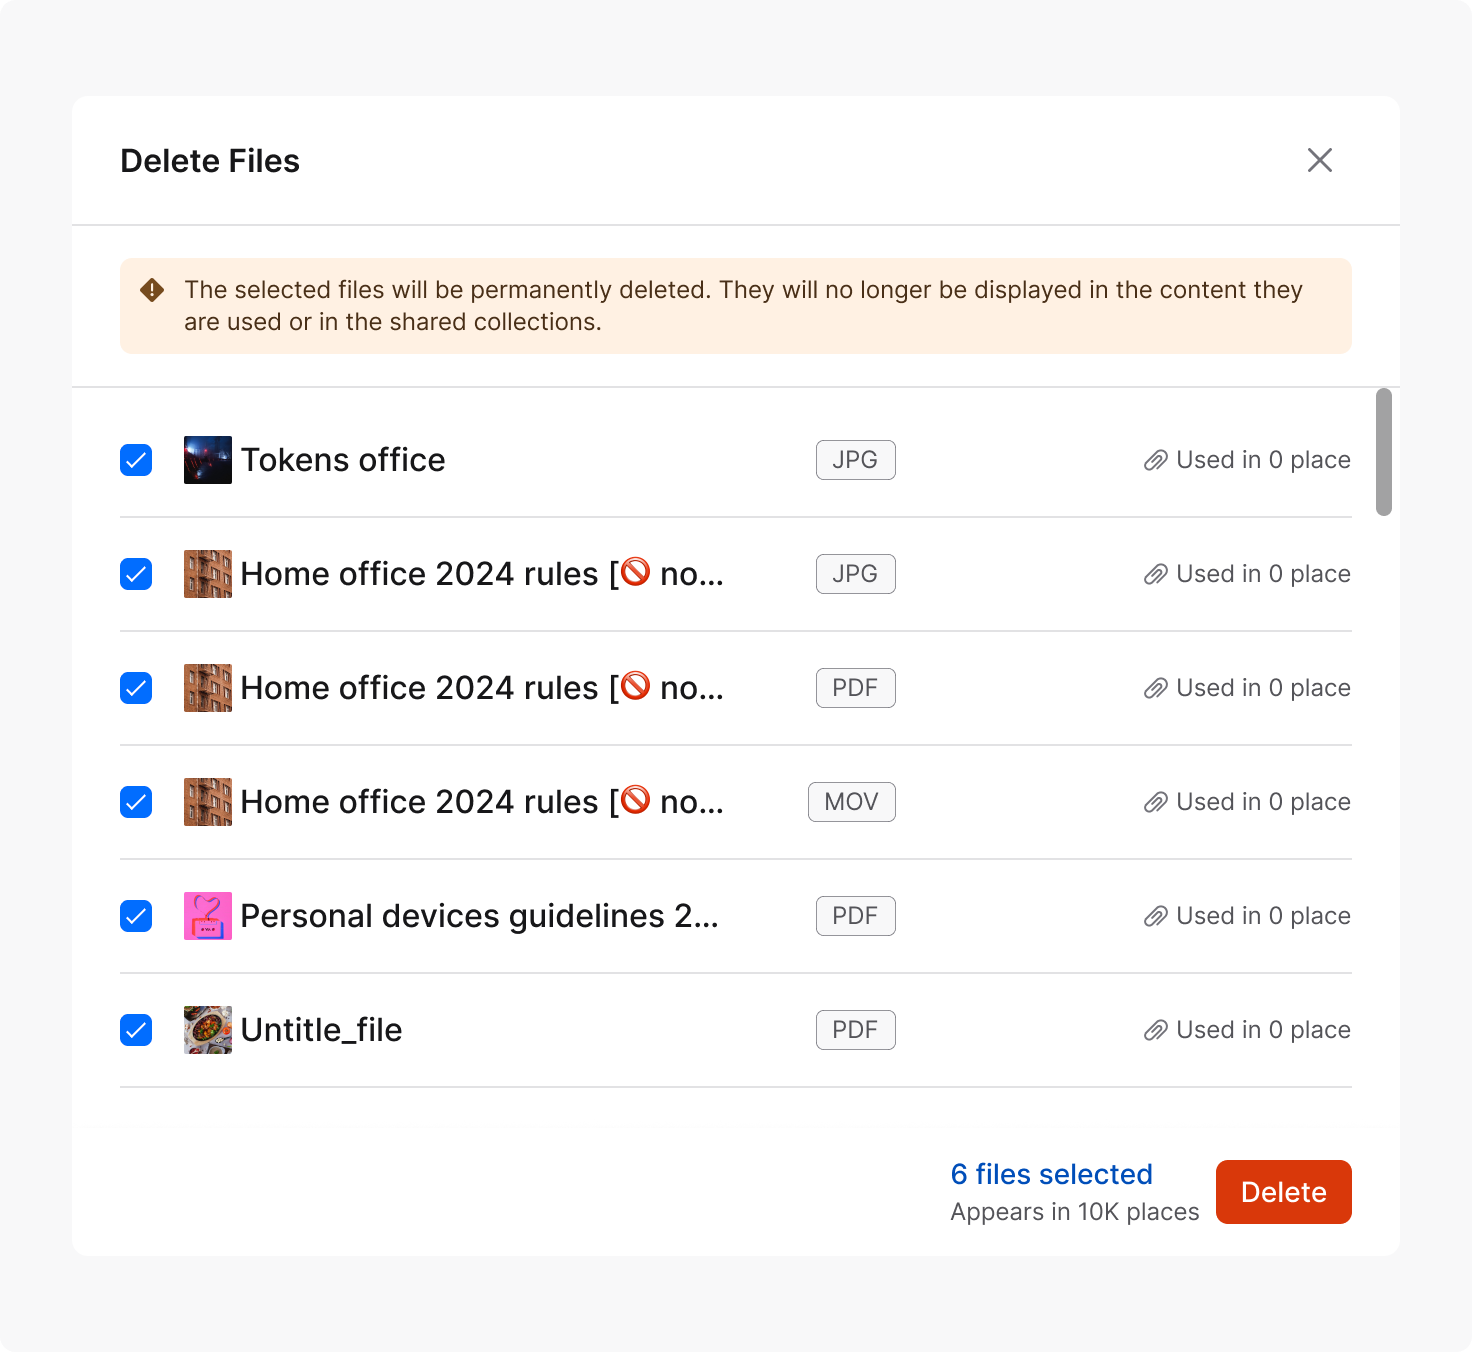Click the prohibited sign in Home office PDF name
The image size is (1472, 1352).
[636, 686]
